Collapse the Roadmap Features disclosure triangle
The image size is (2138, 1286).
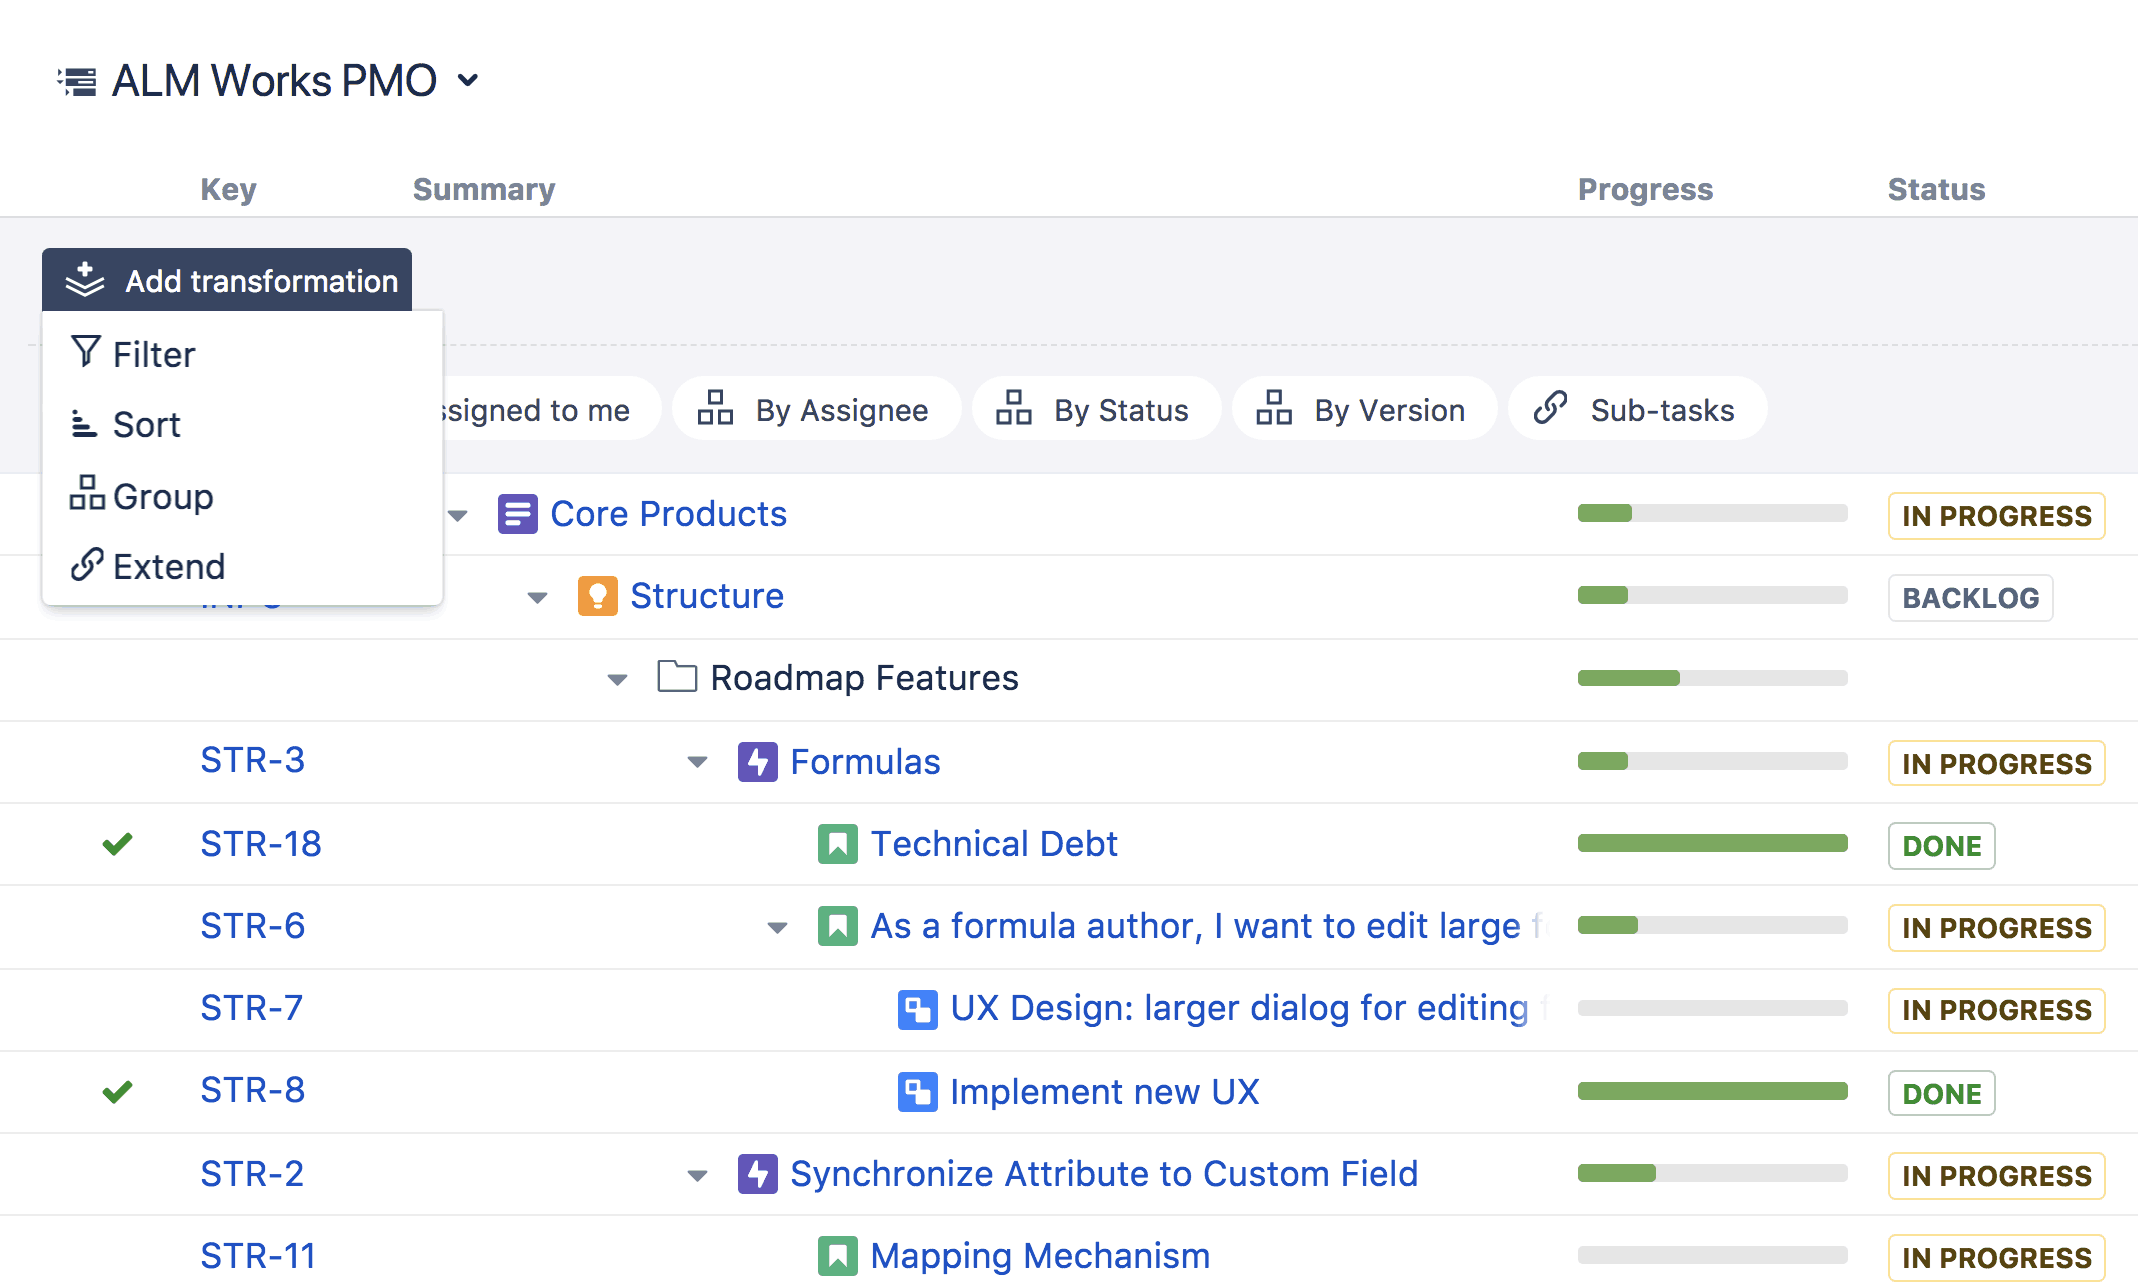tap(616, 678)
